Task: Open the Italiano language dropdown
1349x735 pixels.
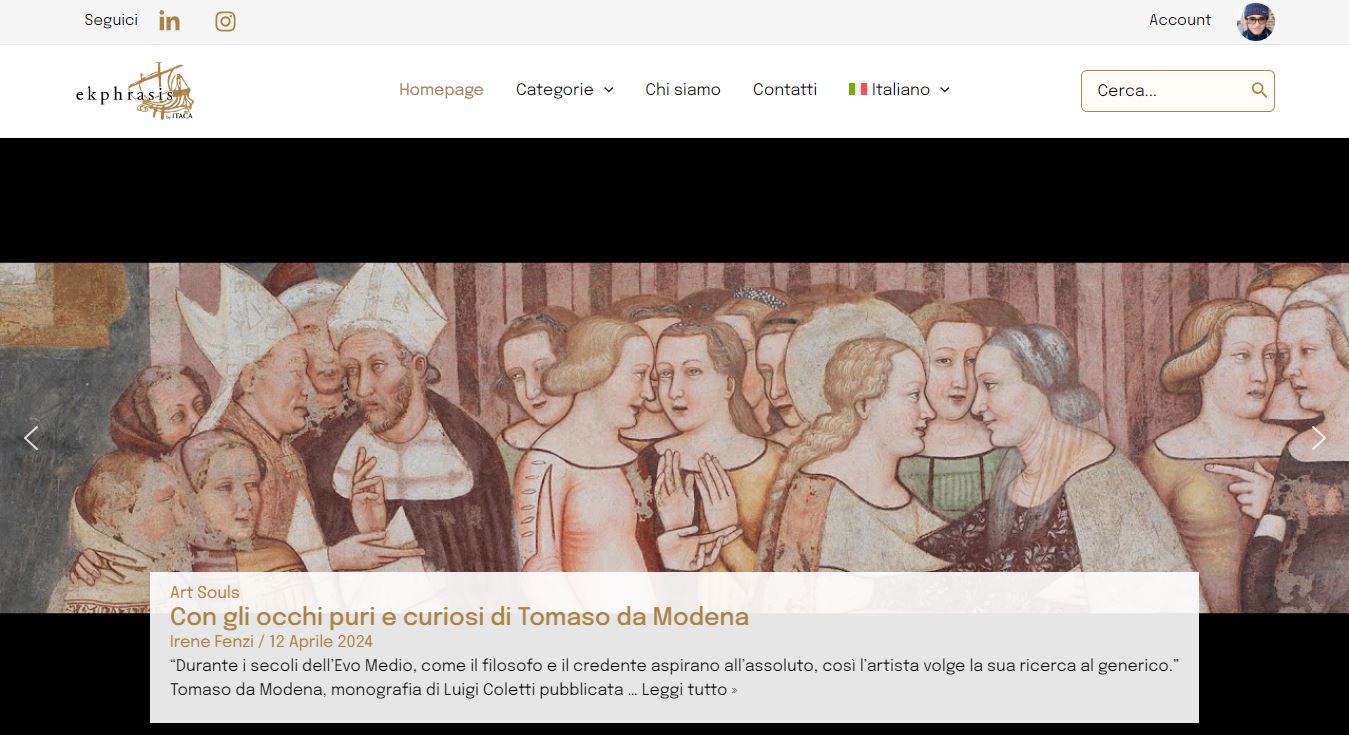Action: click(x=899, y=89)
